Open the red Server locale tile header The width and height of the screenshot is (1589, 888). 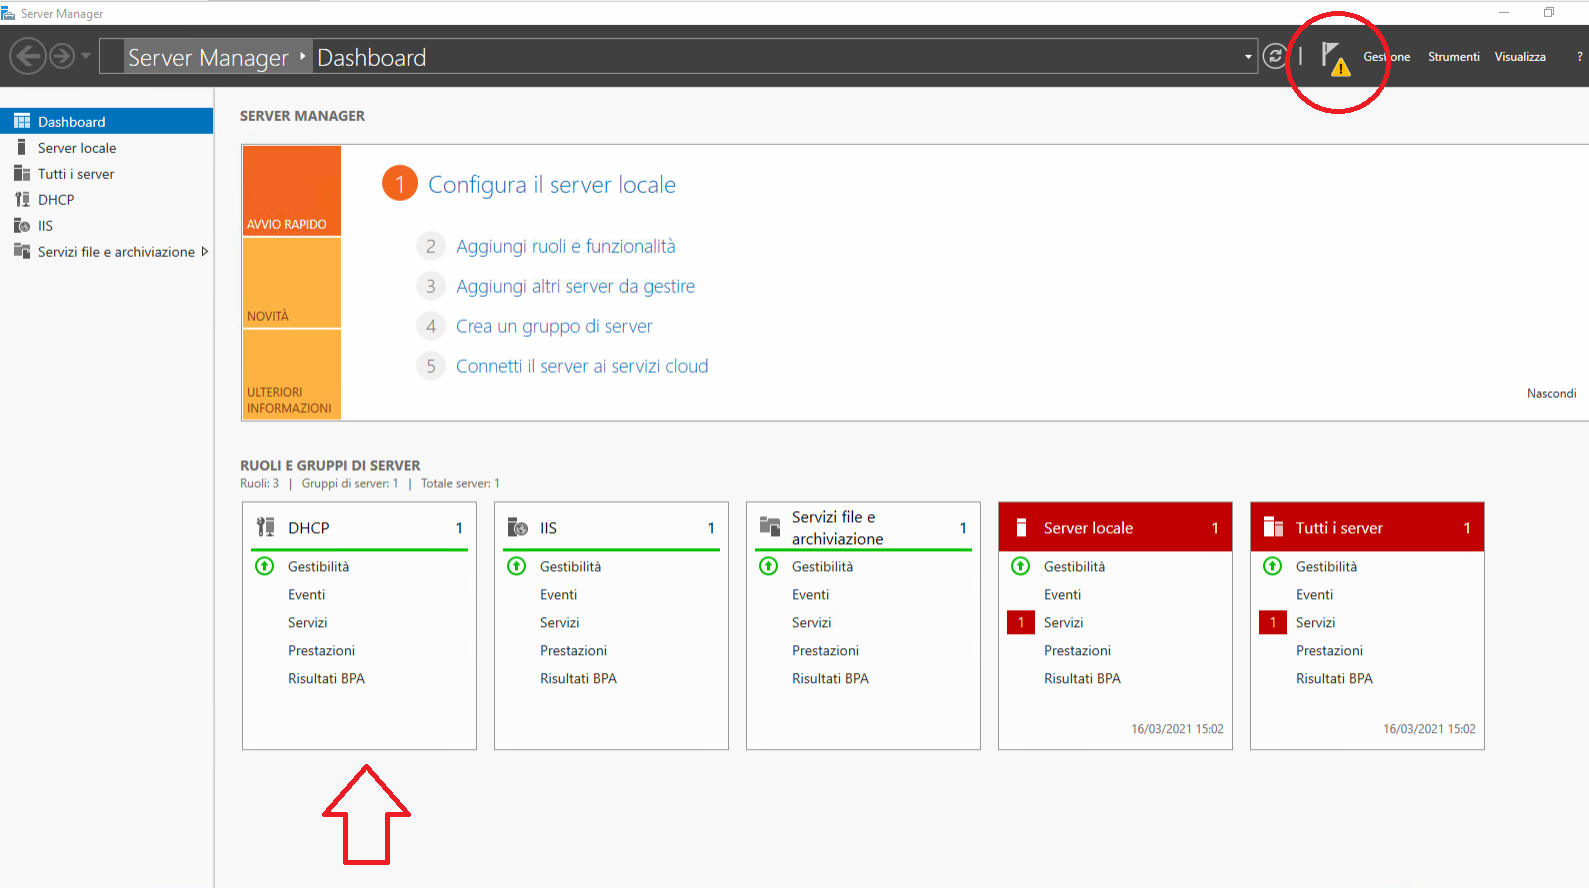click(x=1115, y=527)
